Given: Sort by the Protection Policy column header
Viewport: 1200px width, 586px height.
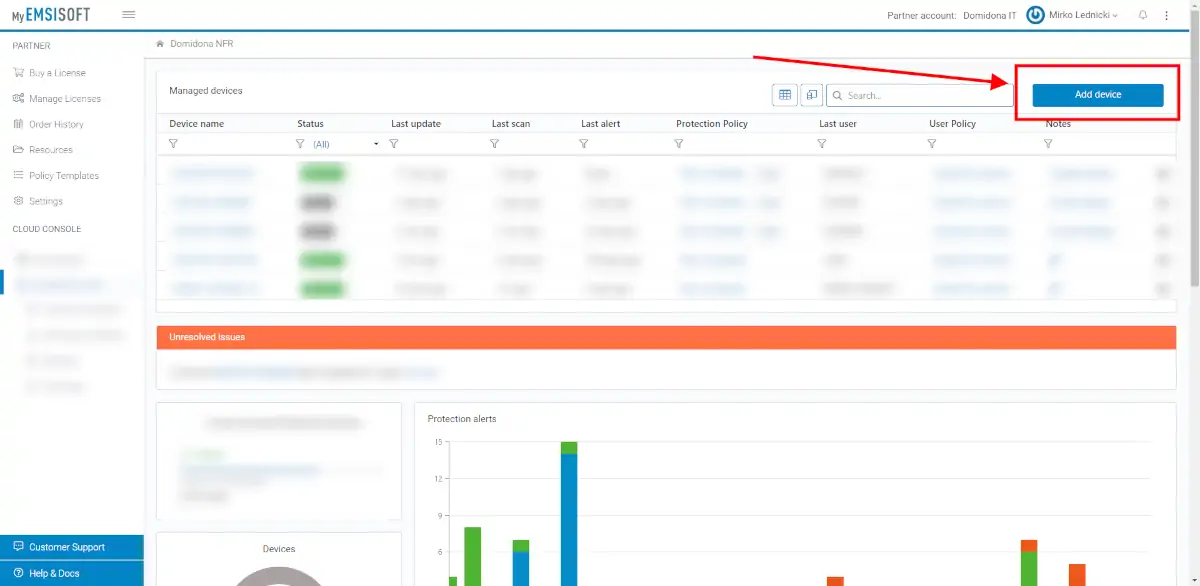Looking at the screenshot, I should pos(712,124).
